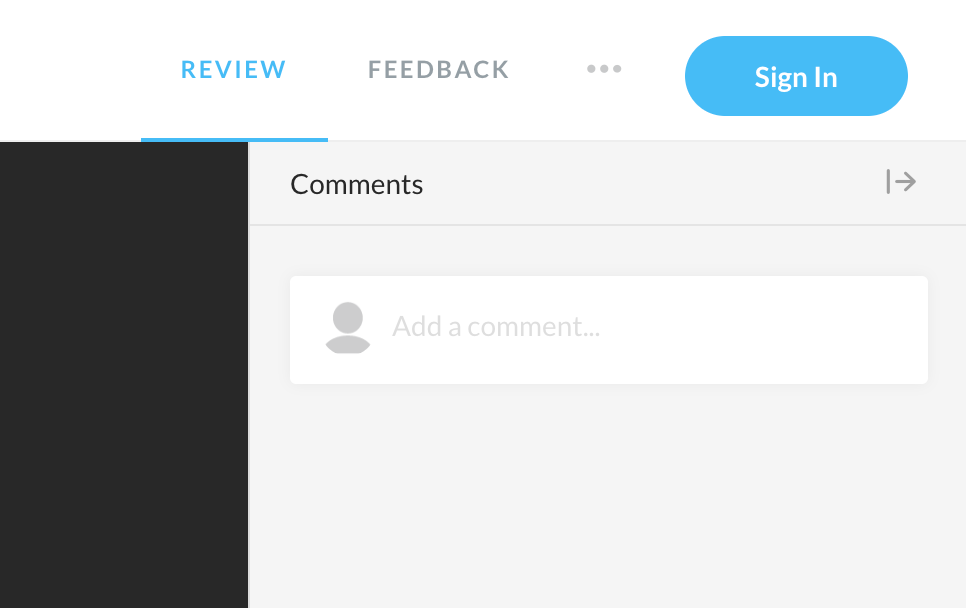The height and width of the screenshot is (608, 966).
Task: Click the gray user avatar icon
Action: coord(347,328)
